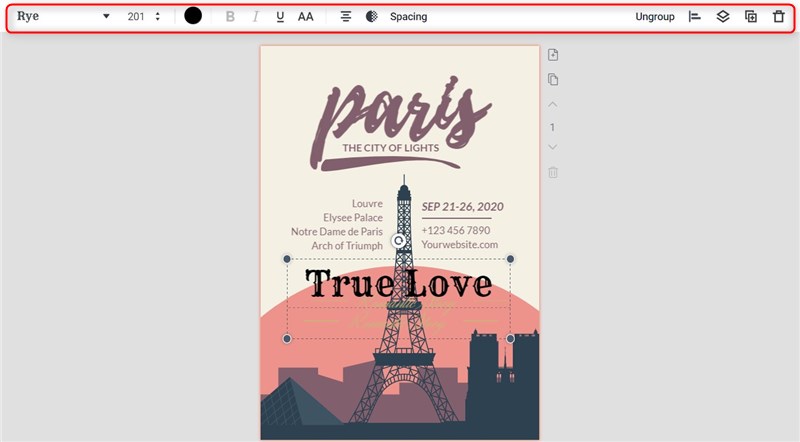Click the Ungroup button
Viewport: 800px width, 442px height.
(655, 17)
